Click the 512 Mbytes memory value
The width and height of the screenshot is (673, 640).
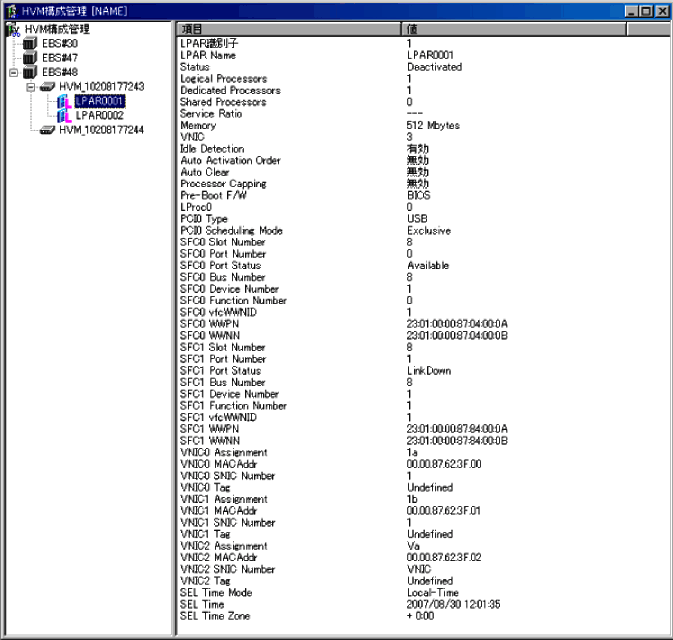433,125
